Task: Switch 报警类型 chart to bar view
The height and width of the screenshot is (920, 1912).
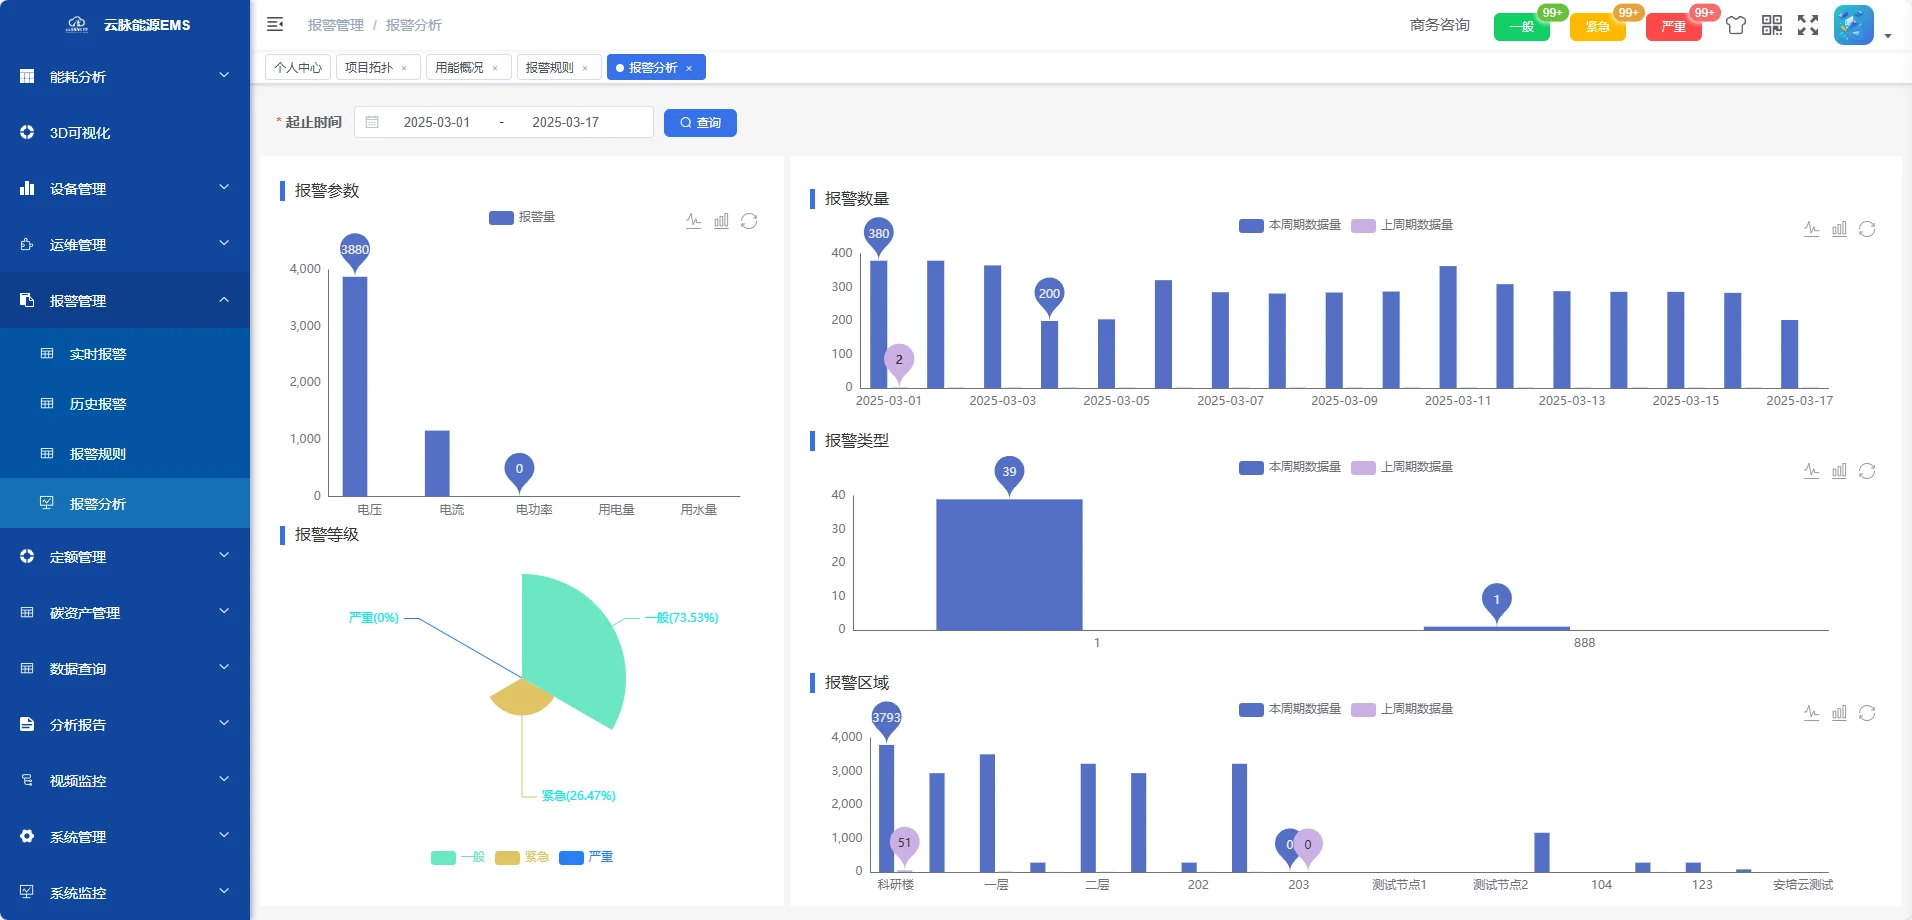Action: pos(1839,471)
